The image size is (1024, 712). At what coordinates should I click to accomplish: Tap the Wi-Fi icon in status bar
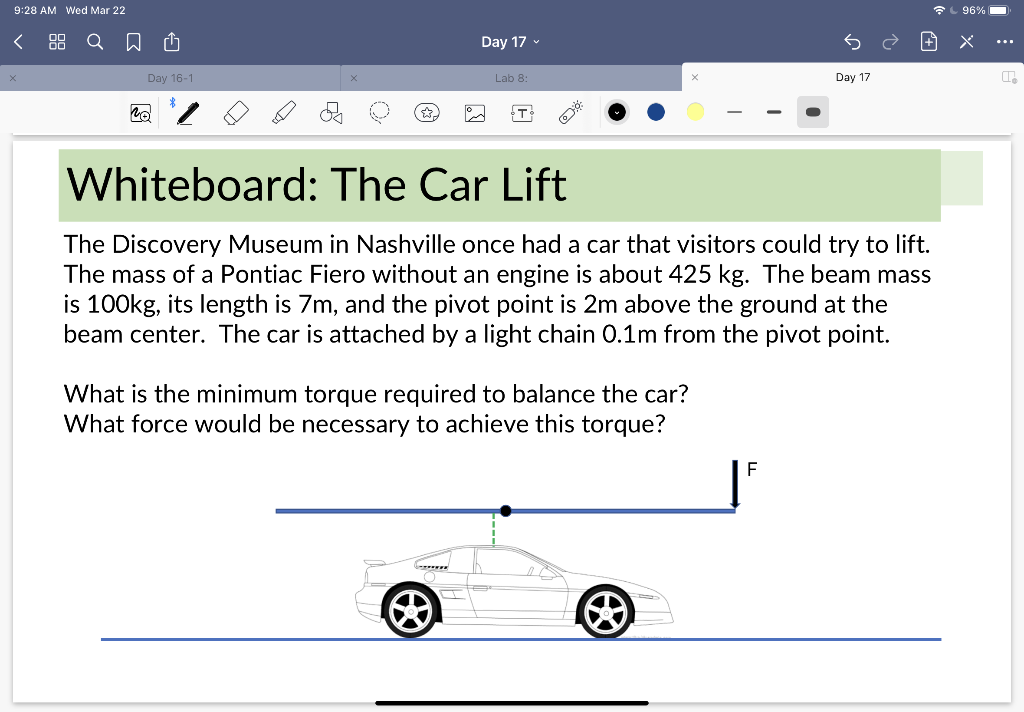point(939,10)
